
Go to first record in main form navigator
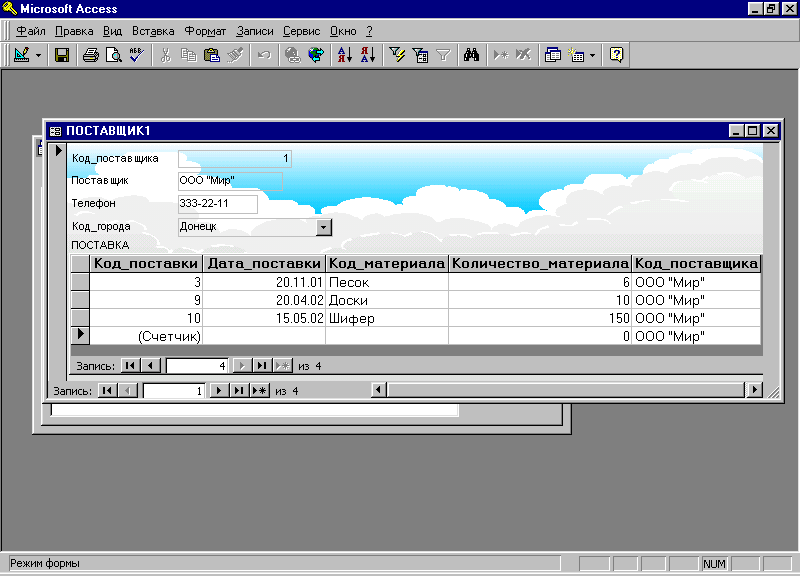[x=107, y=391]
